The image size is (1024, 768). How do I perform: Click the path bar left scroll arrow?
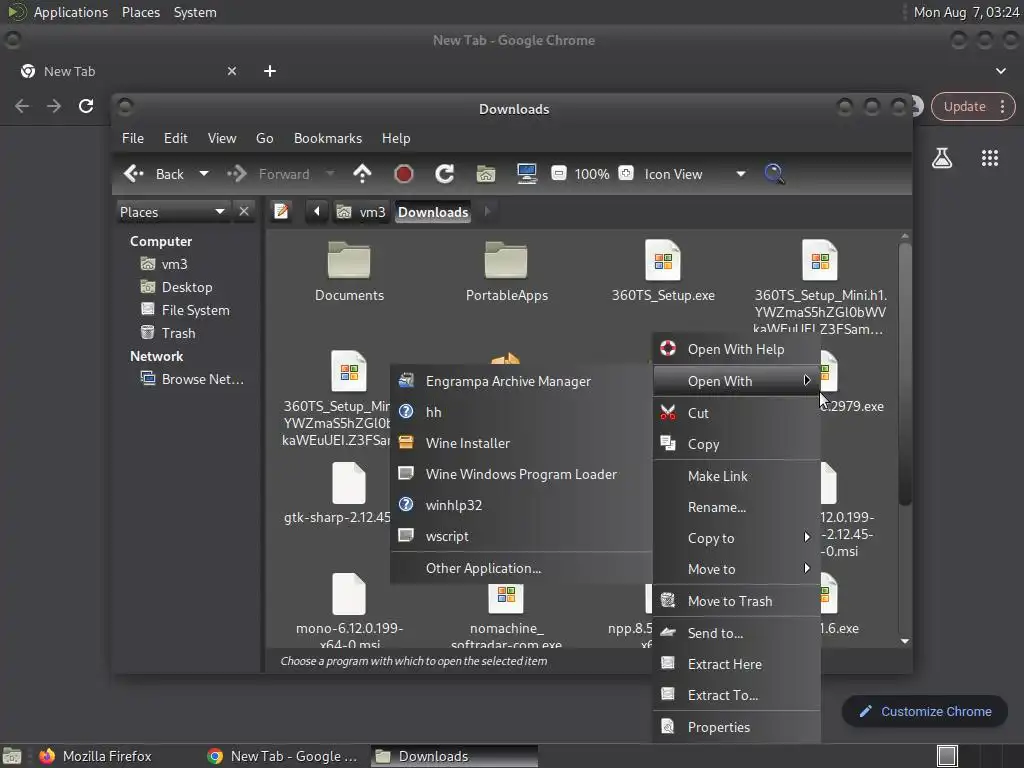pyautogui.click(x=317, y=212)
